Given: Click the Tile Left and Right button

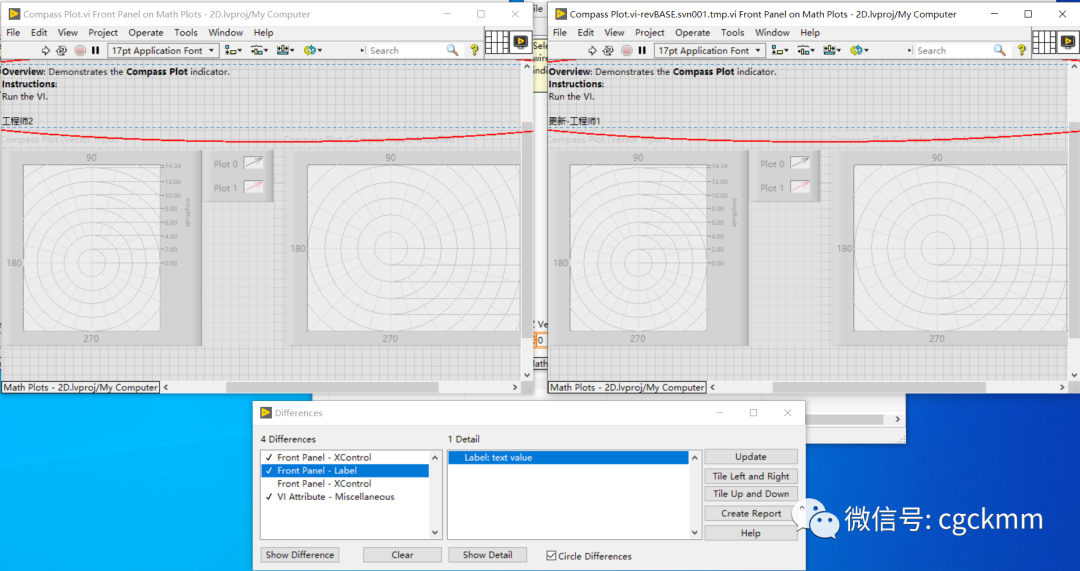Looking at the screenshot, I should (750, 476).
